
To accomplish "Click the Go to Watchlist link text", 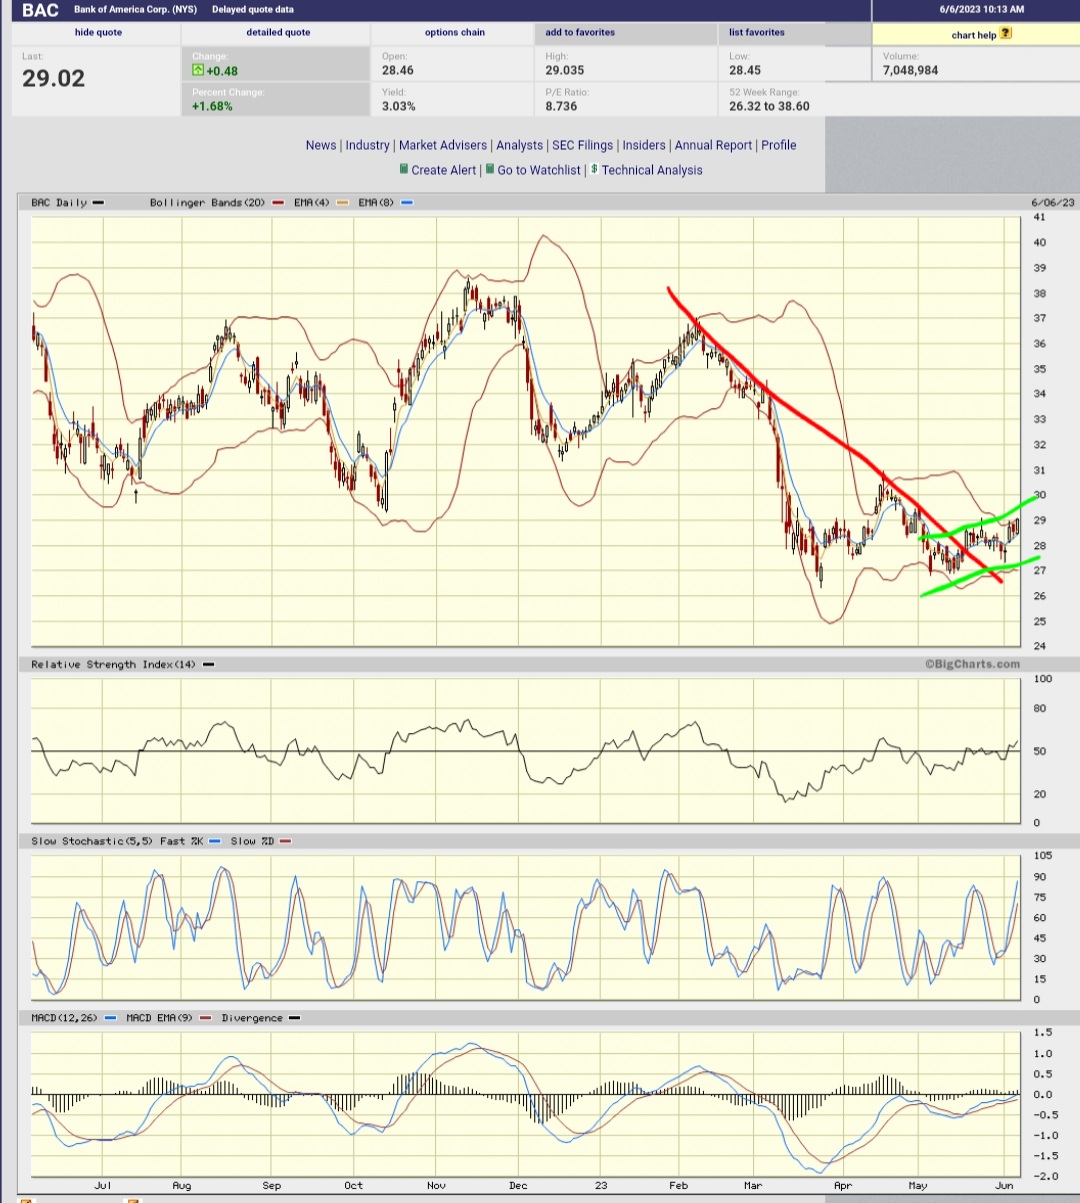I will 539,170.
